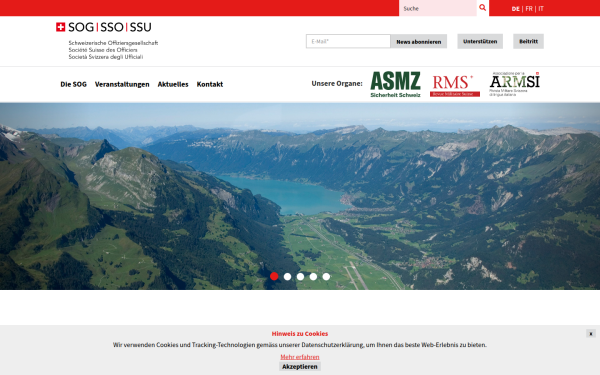Select the fourth slider dot
The image size is (600, 375).
313,276
